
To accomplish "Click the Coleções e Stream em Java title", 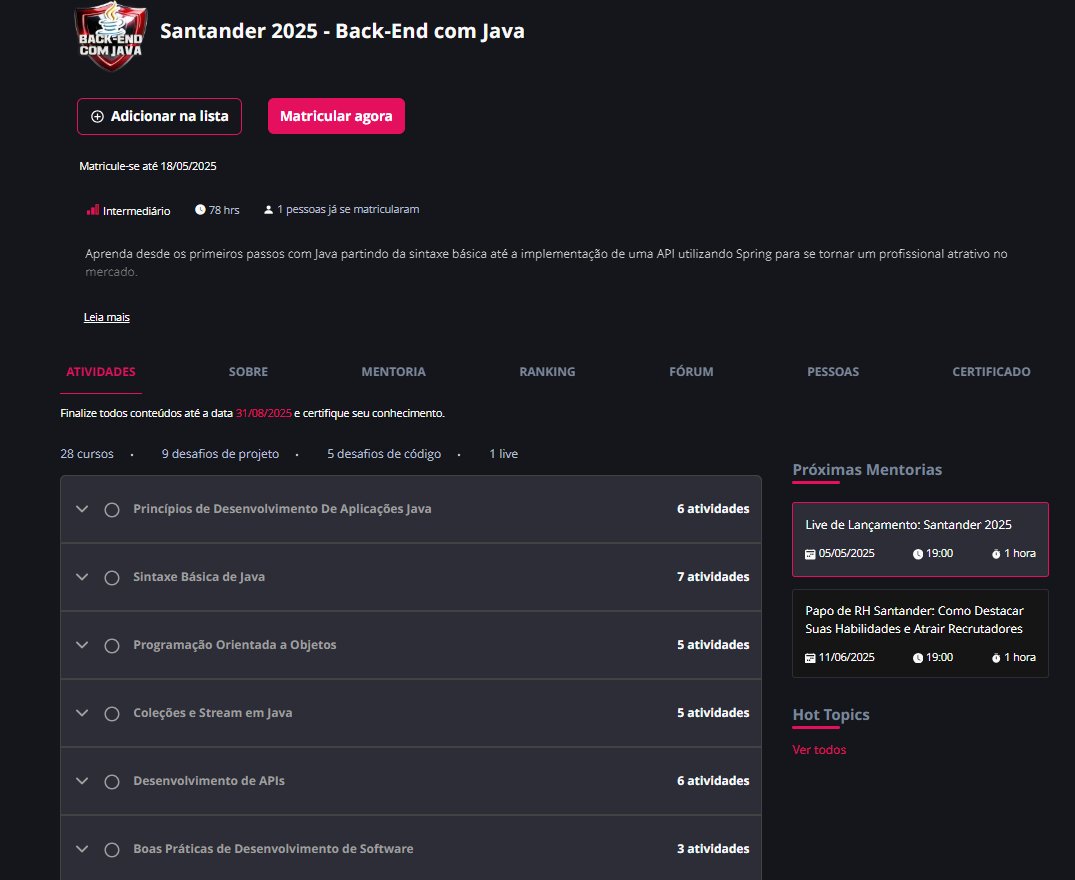I will (213, 713).
